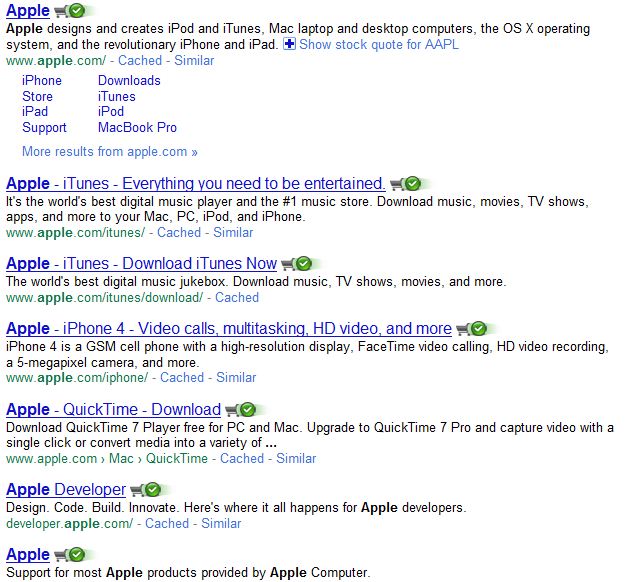This screenshot has width=630, height=582.
Task: Click the cart icon beside 'Apple Developer'
Action: click(x=137, y=490)
